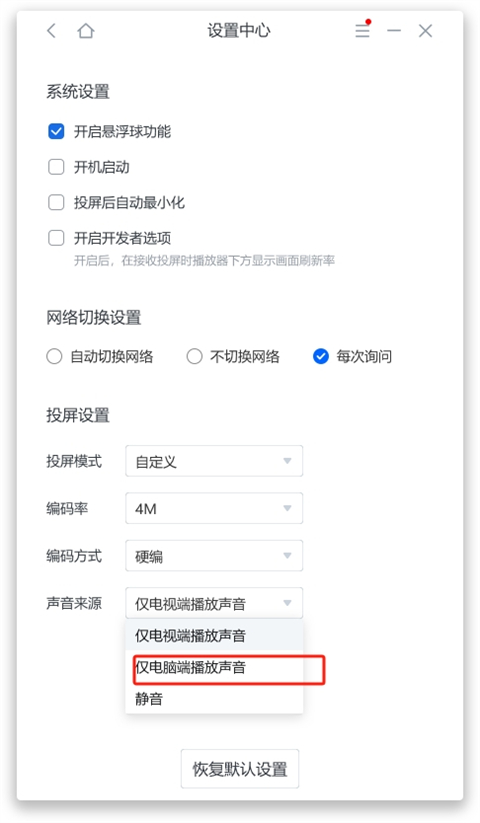480x823 pixels.
Task: Minimize the 设置中心 window
Action: click(x=394, y=31)
